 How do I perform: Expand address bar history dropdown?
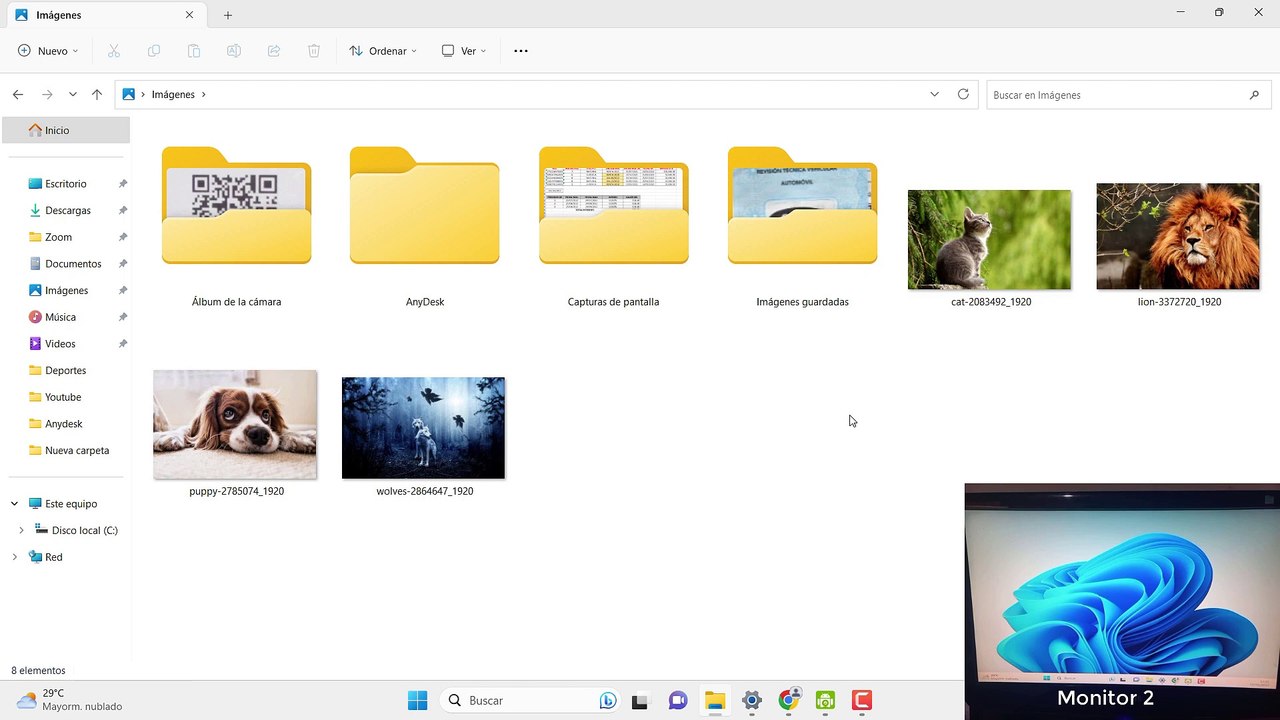934,94
